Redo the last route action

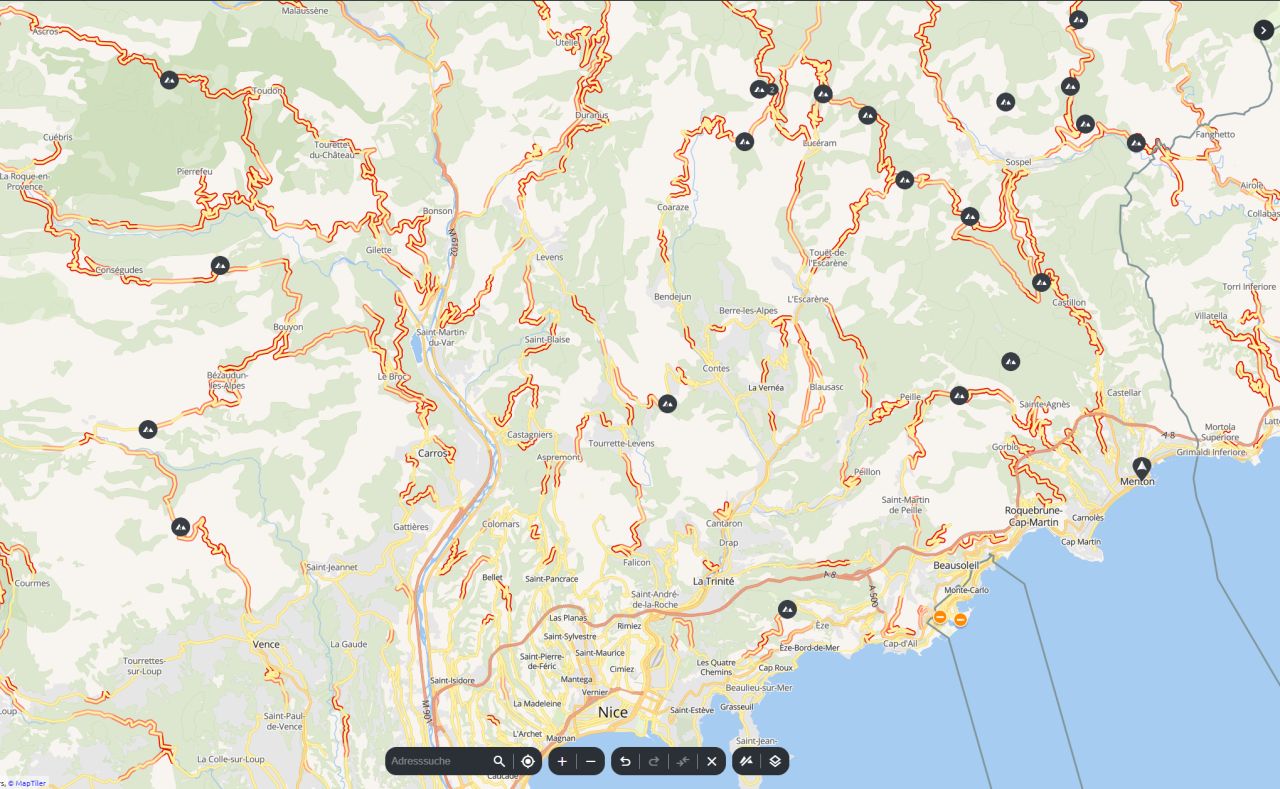click(654, 761)
